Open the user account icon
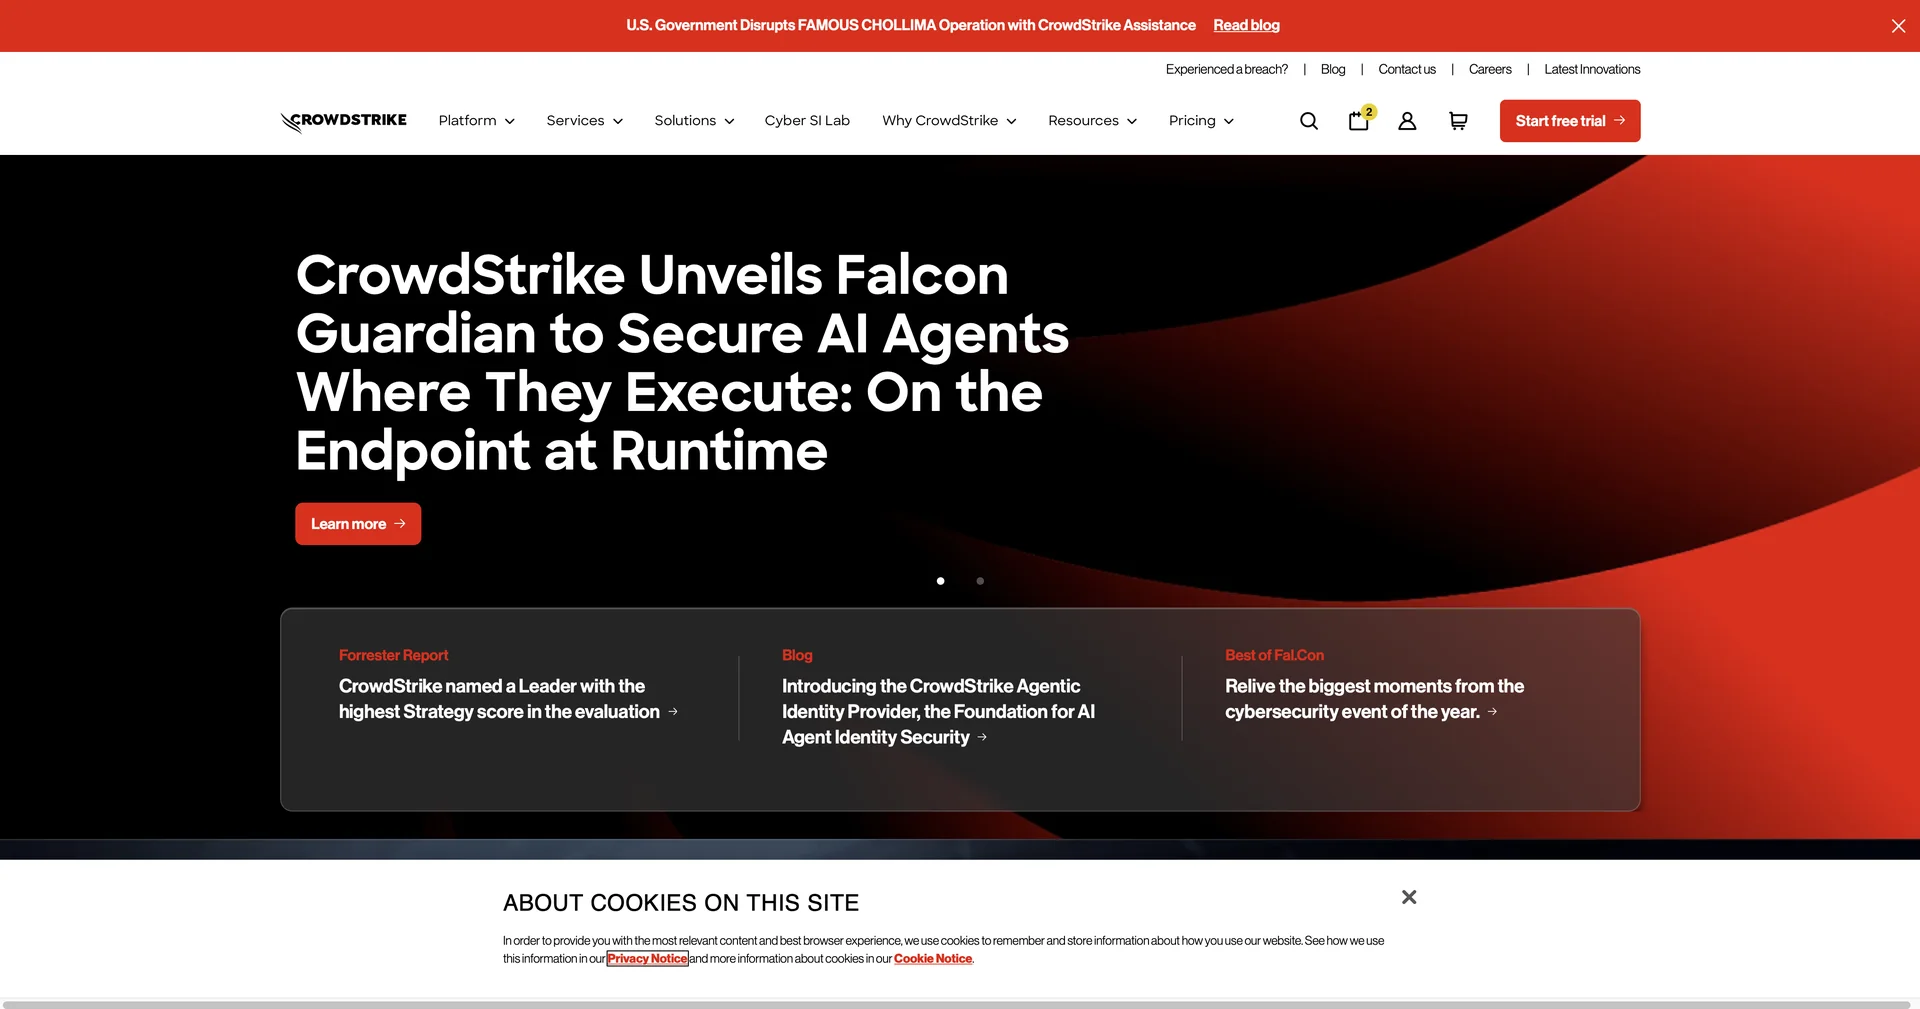 1407,121
